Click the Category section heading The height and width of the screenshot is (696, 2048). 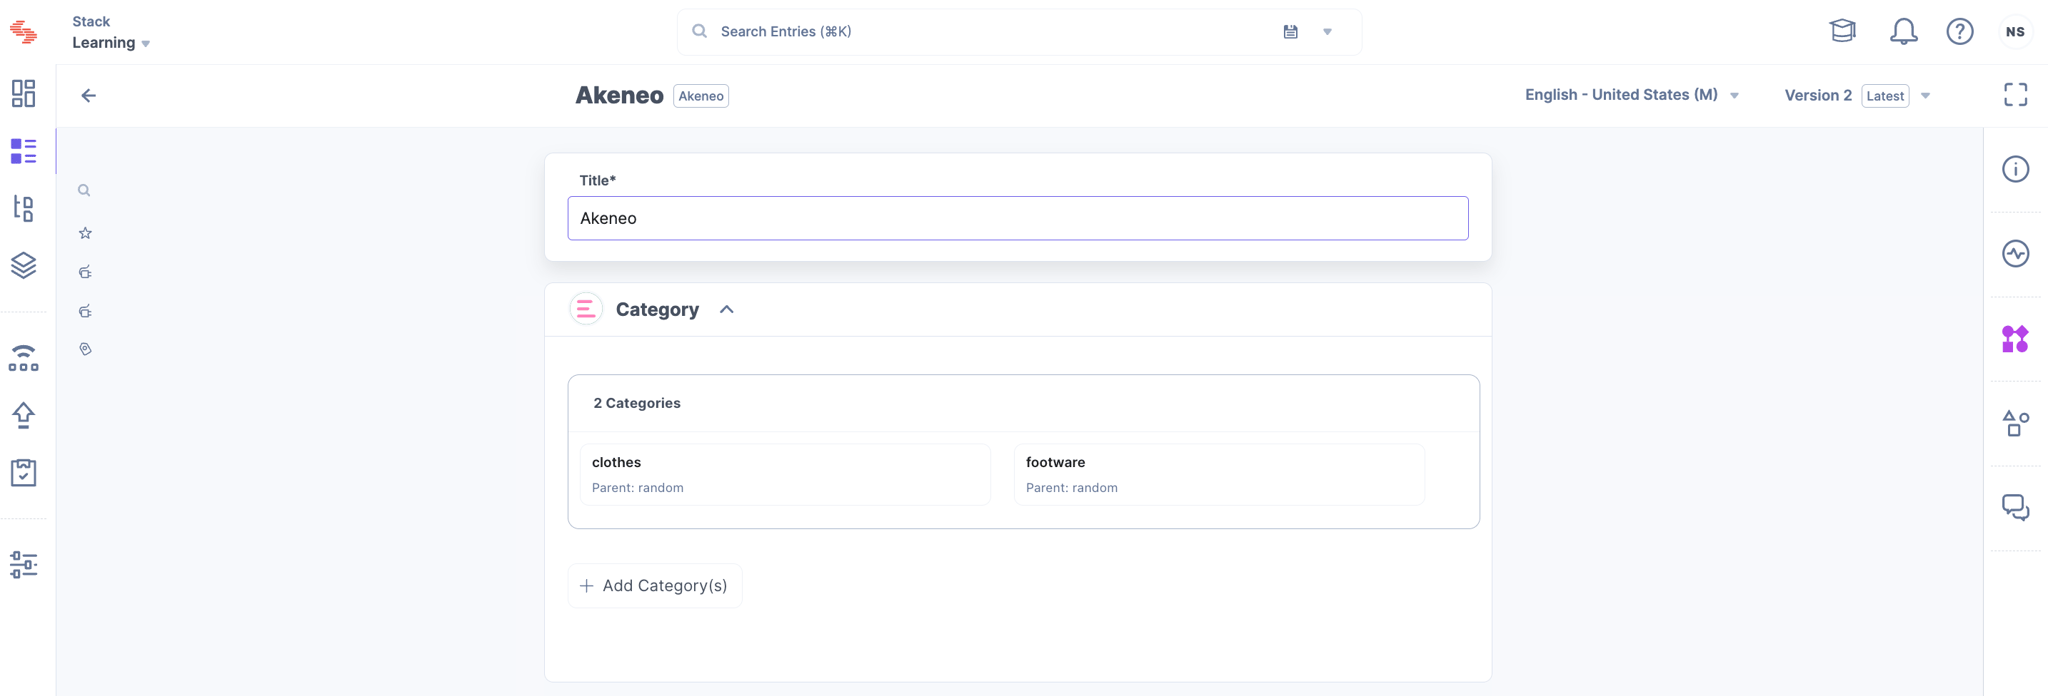point(657,310)
